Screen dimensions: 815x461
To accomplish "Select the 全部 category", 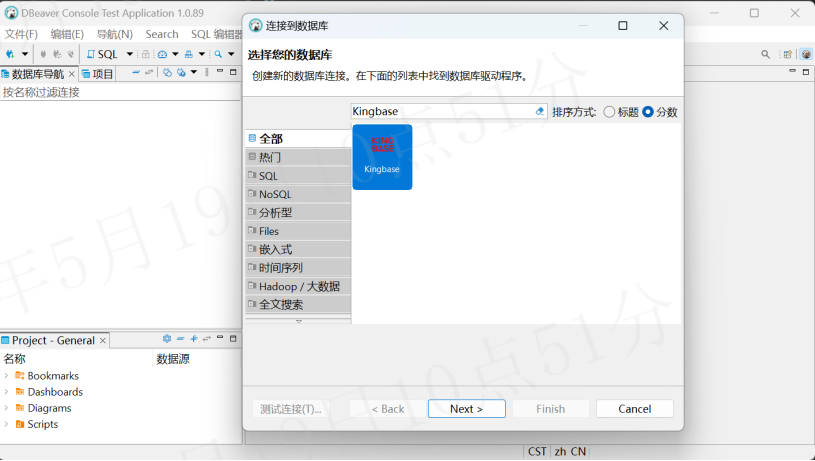I will [x=298, y=139].
